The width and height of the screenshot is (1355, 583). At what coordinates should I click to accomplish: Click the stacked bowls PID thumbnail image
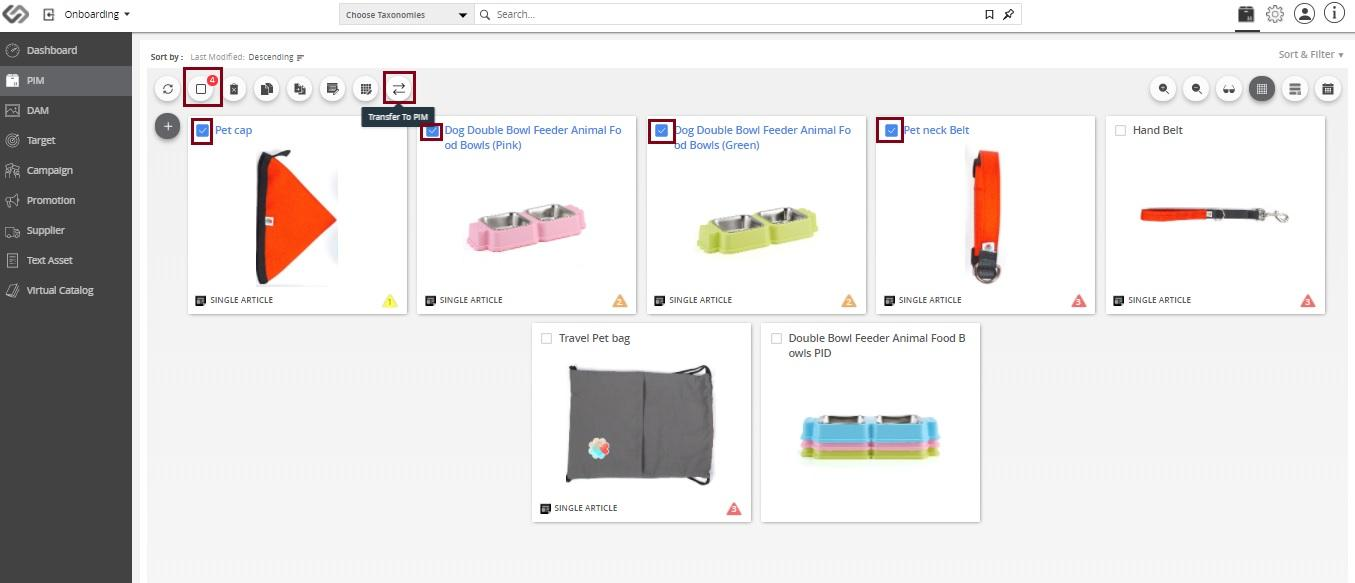[x=870, y=437]
